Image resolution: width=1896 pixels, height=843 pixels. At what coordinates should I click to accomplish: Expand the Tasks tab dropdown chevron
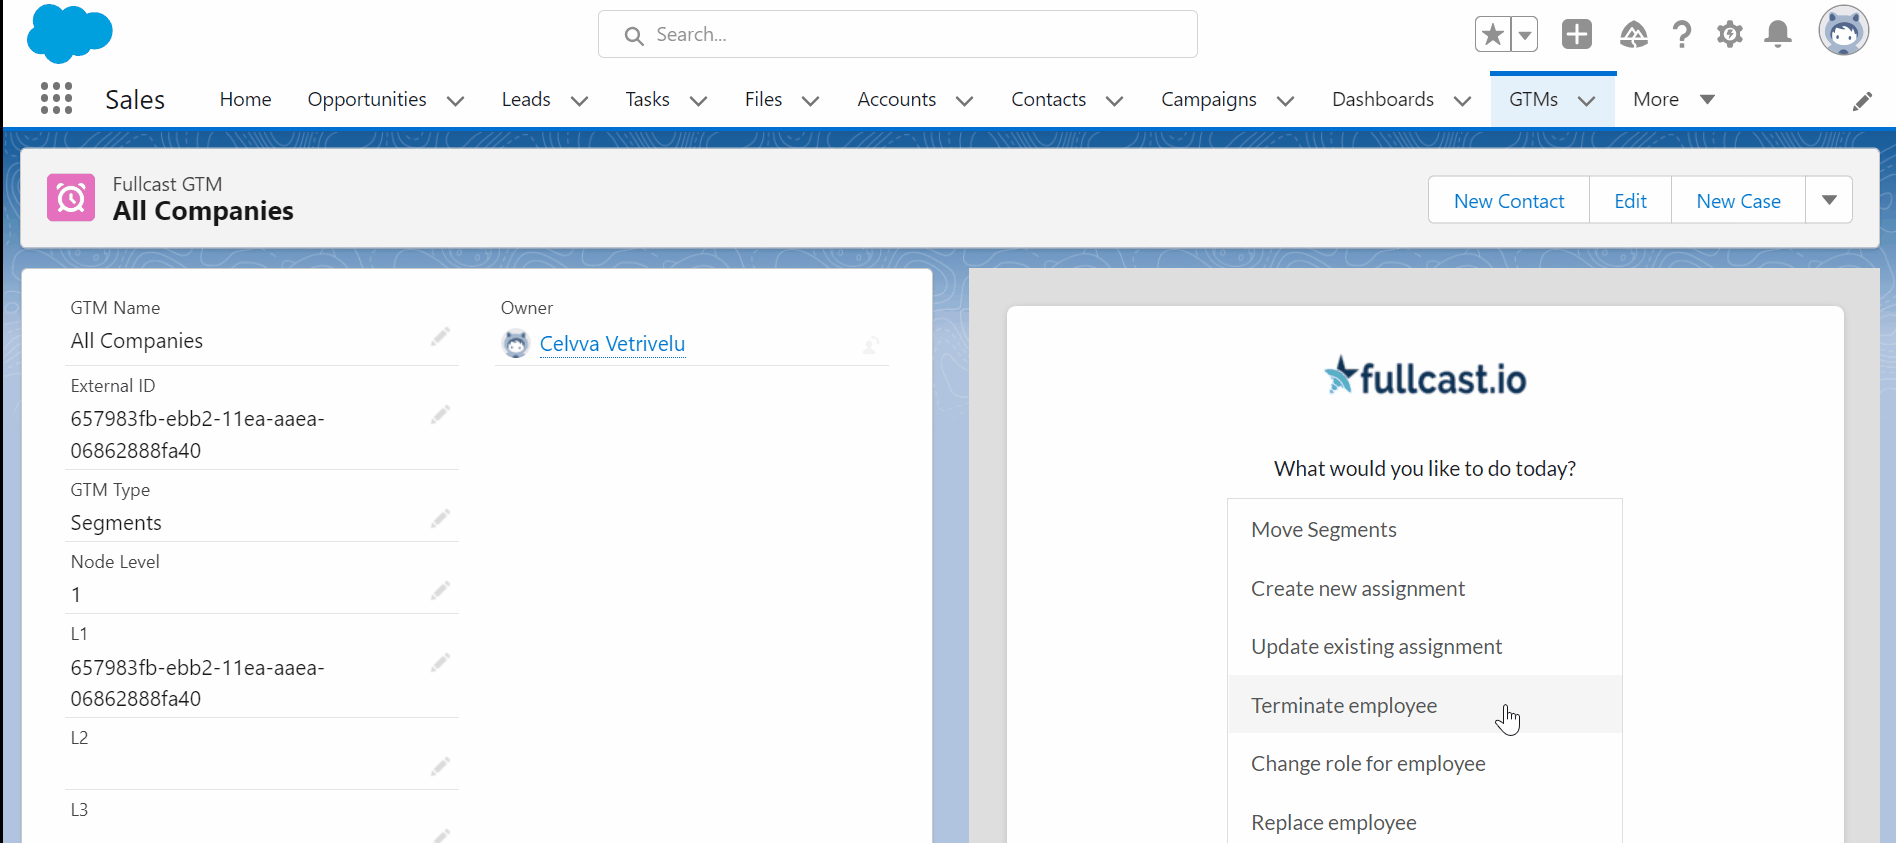[699, 101]
